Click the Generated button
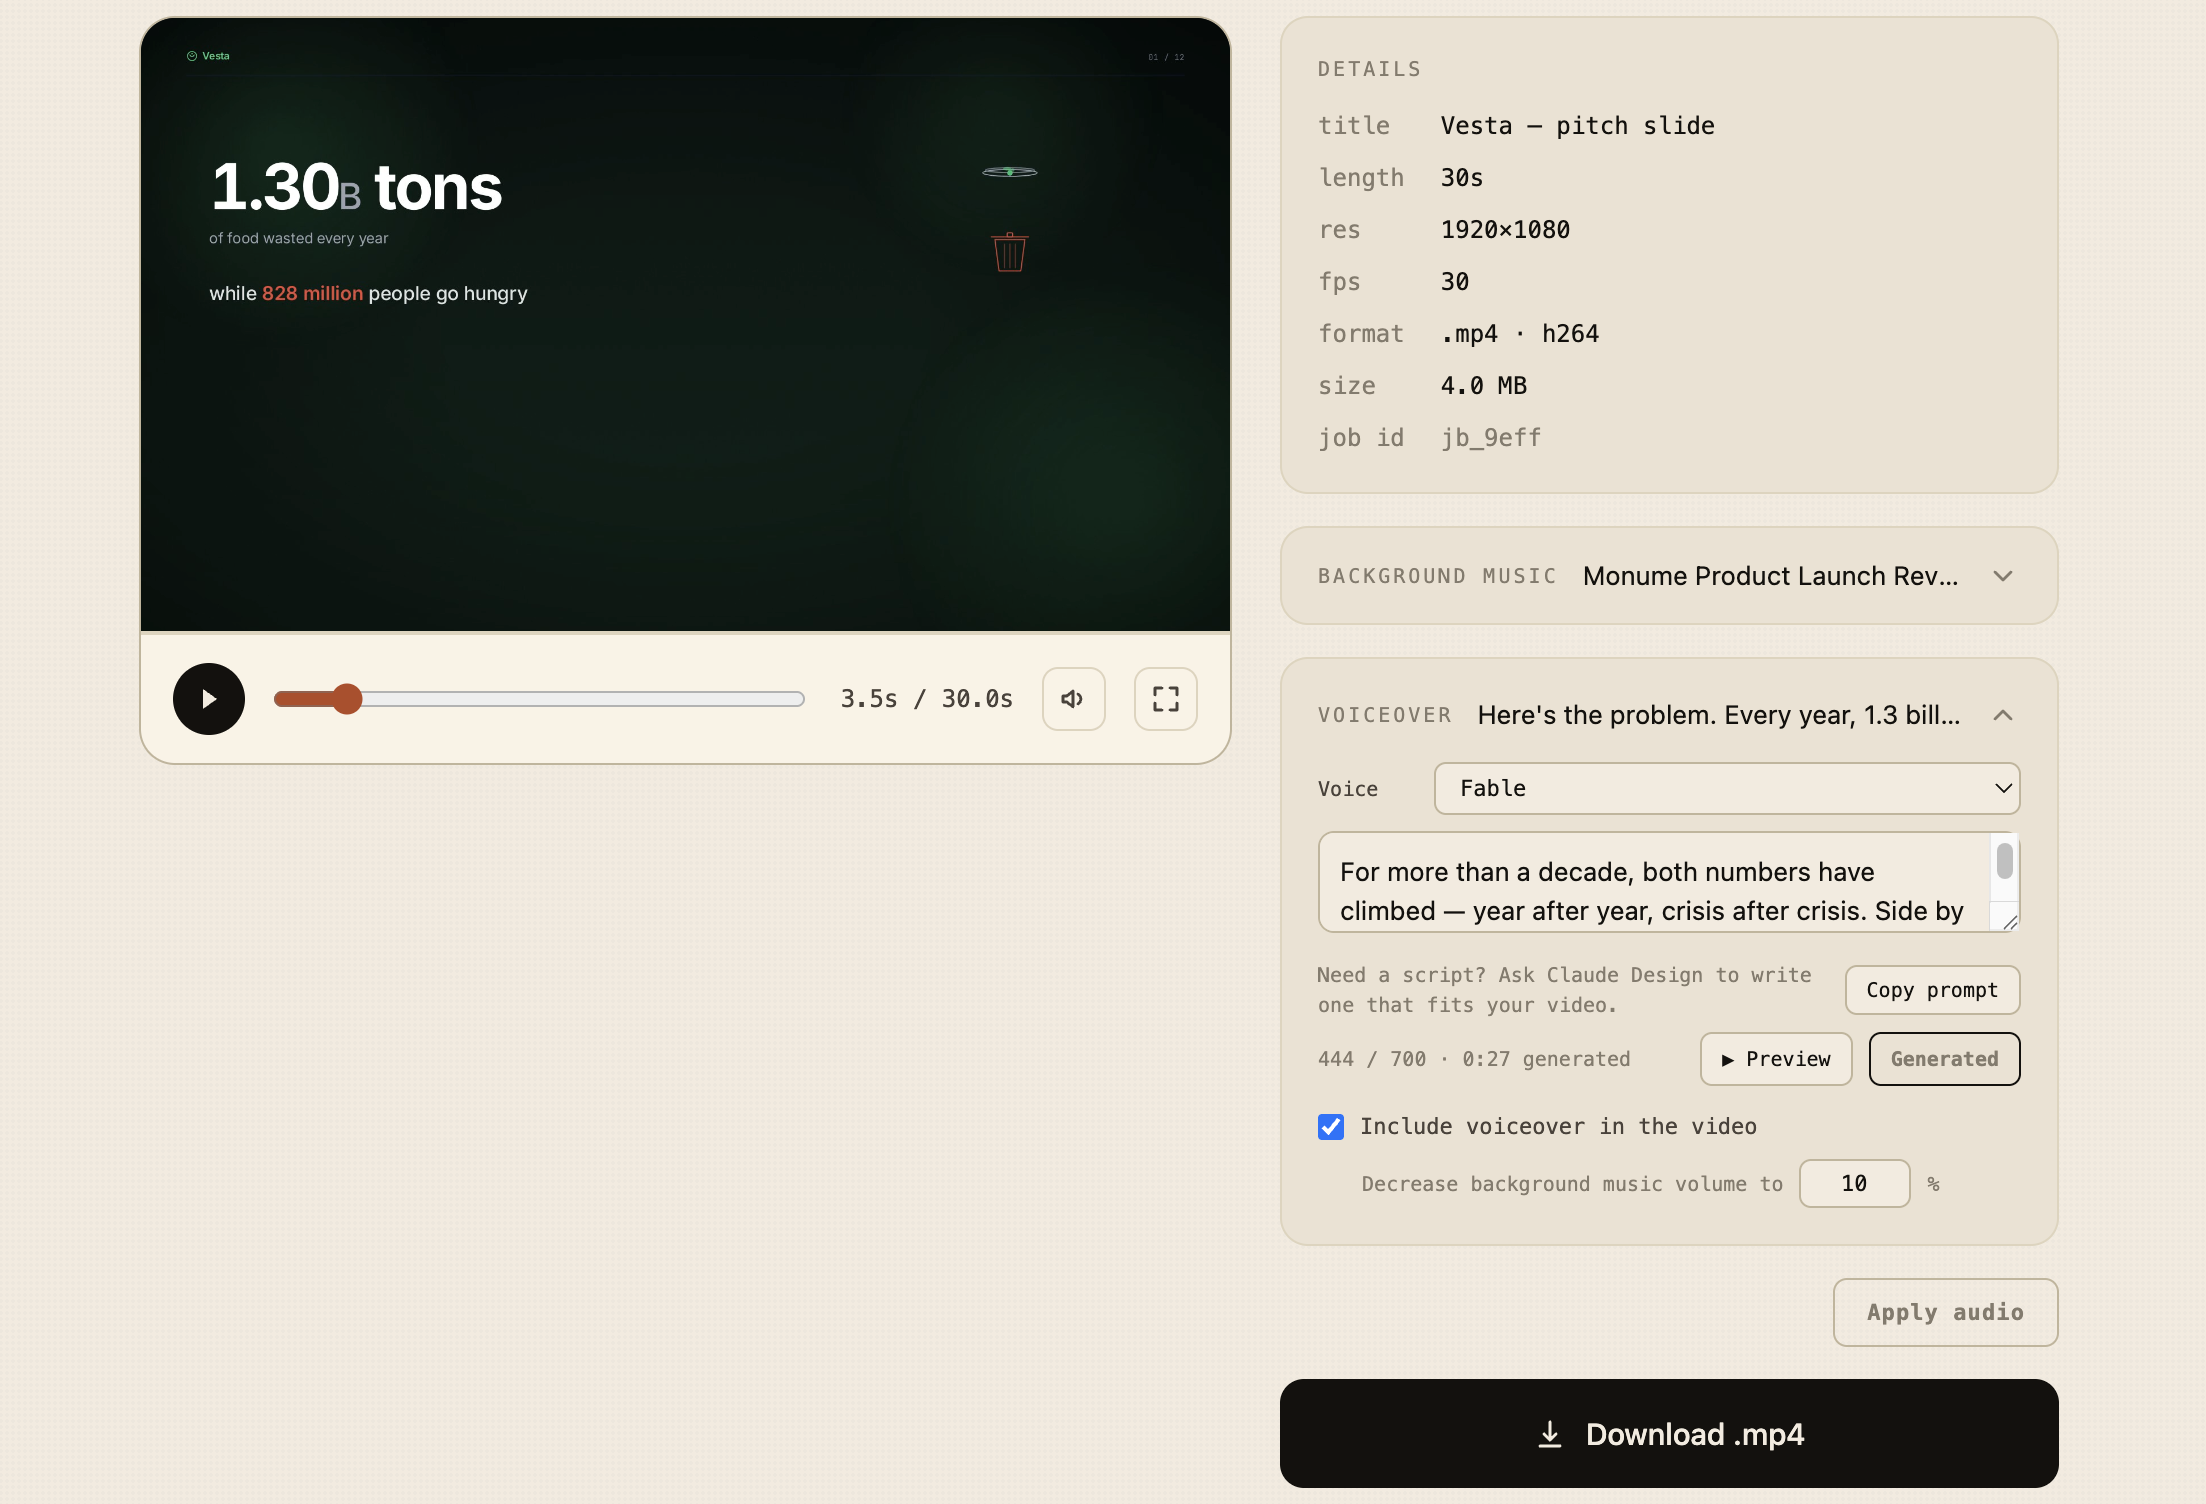The width and height of the screenshot is (2206, 1504). (1944, 1059)
